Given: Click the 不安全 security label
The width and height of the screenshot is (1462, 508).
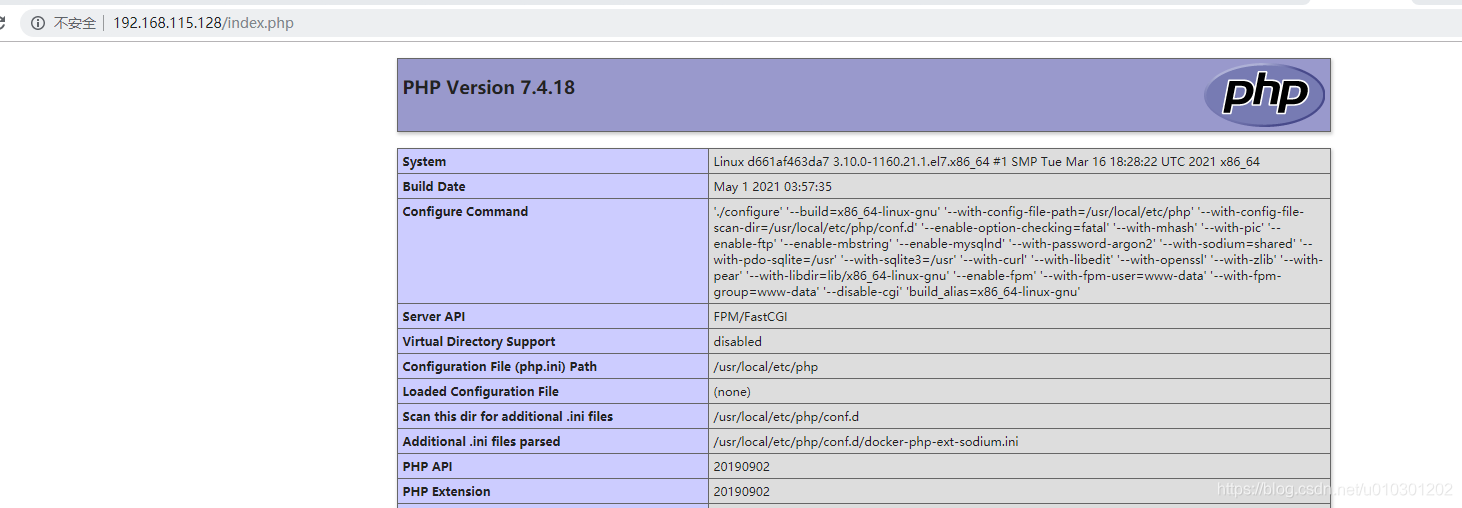Looking at the screenshot, I should click(74, 23).
